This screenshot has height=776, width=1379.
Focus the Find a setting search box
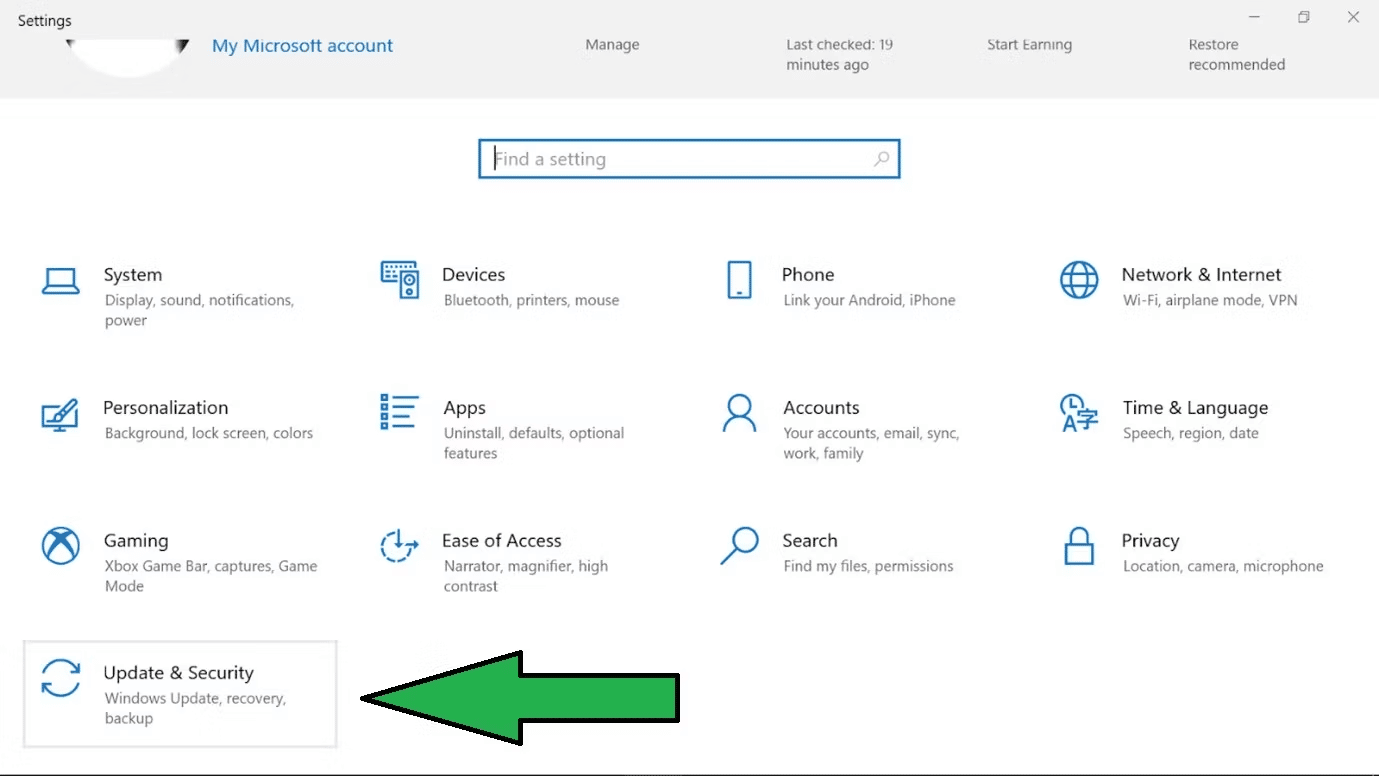(x=689, y=159)
